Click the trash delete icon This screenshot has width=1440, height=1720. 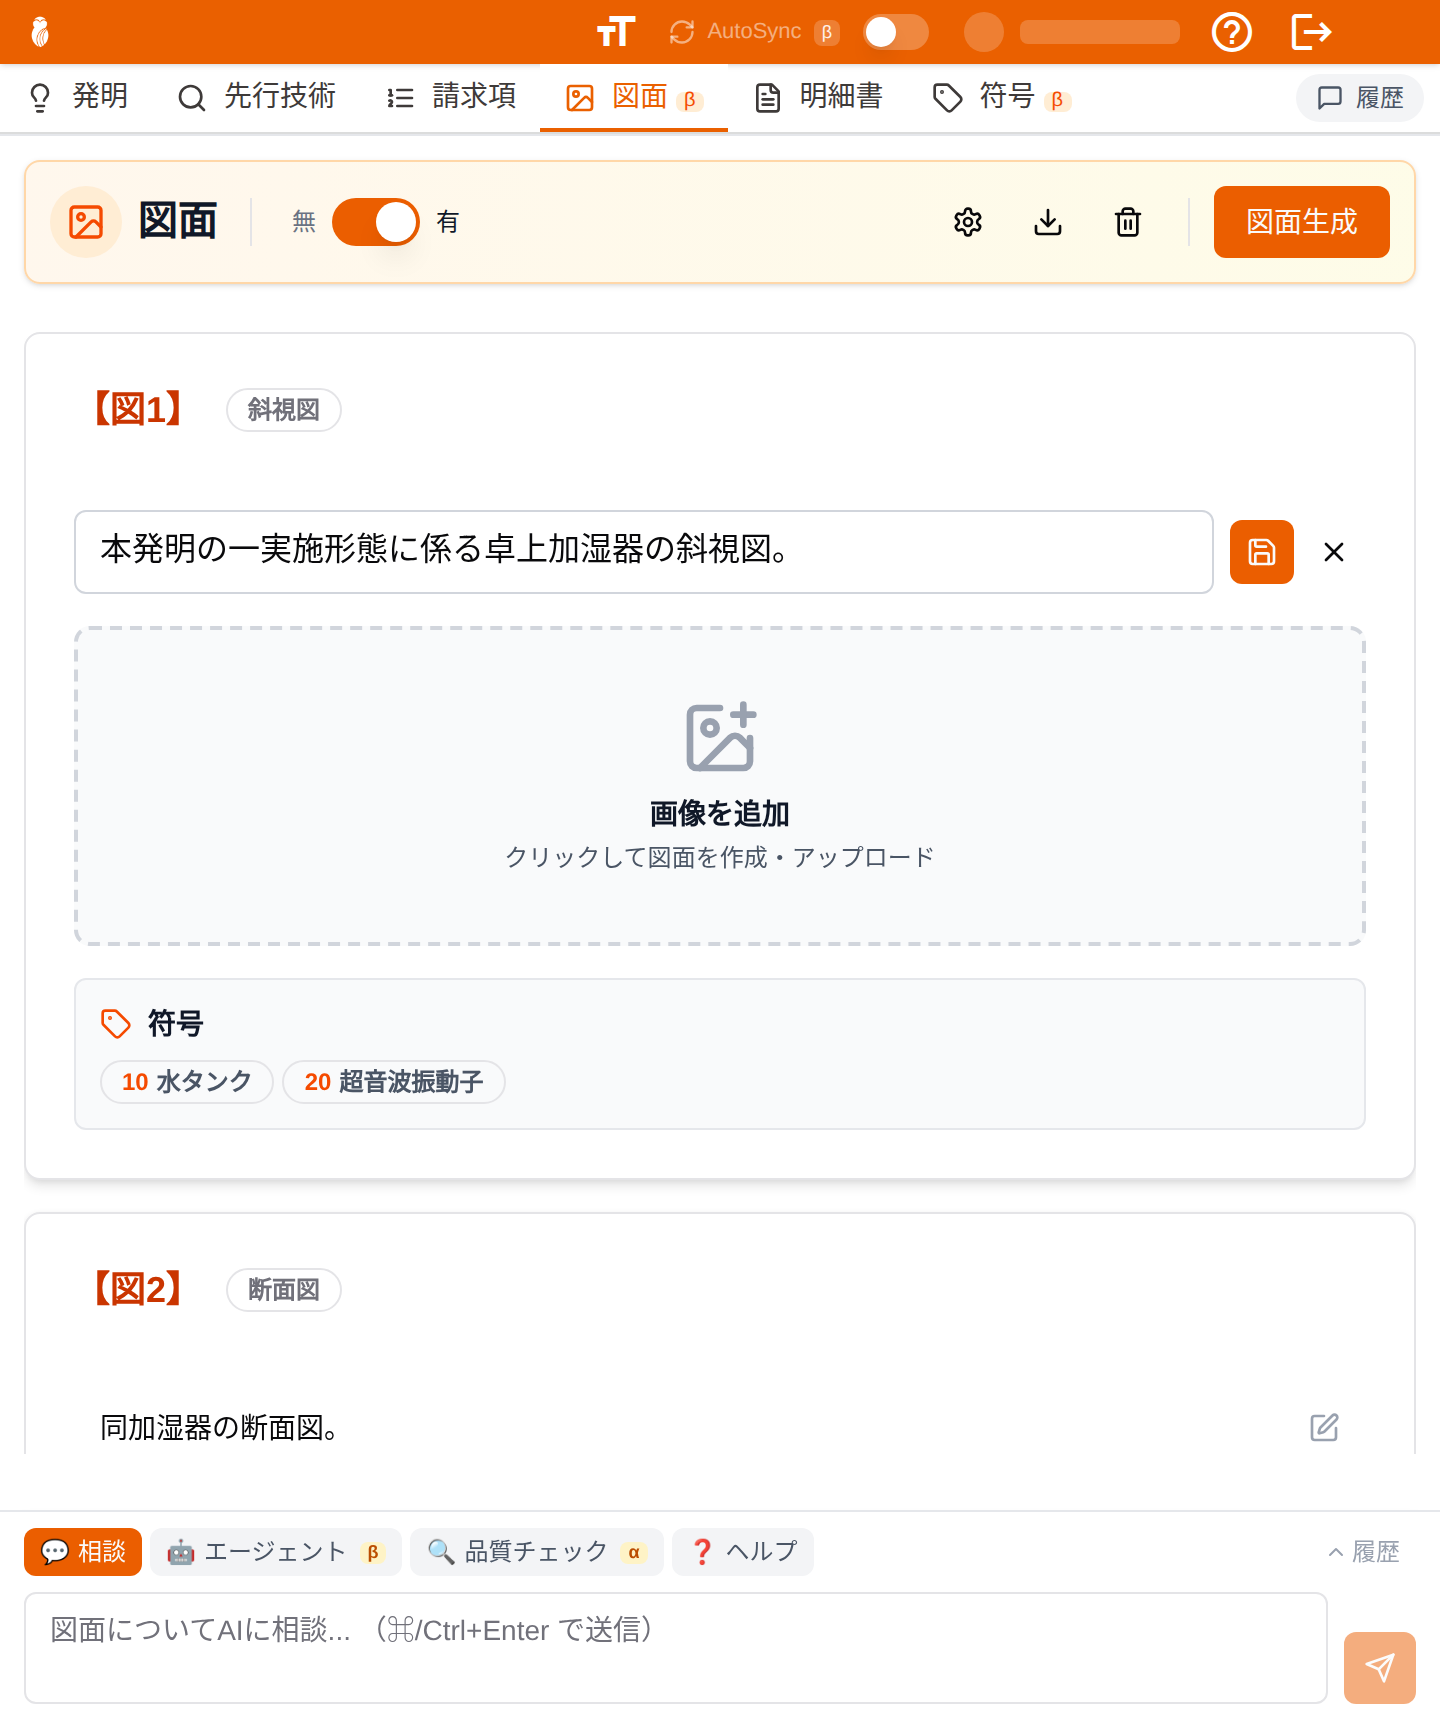click(x=1127, y=222)
